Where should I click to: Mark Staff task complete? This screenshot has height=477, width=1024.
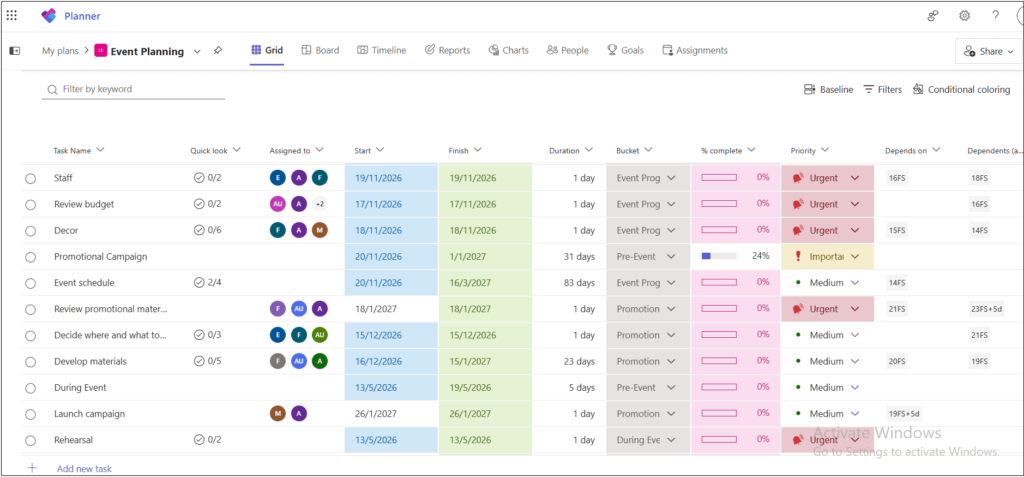[30, 178]
